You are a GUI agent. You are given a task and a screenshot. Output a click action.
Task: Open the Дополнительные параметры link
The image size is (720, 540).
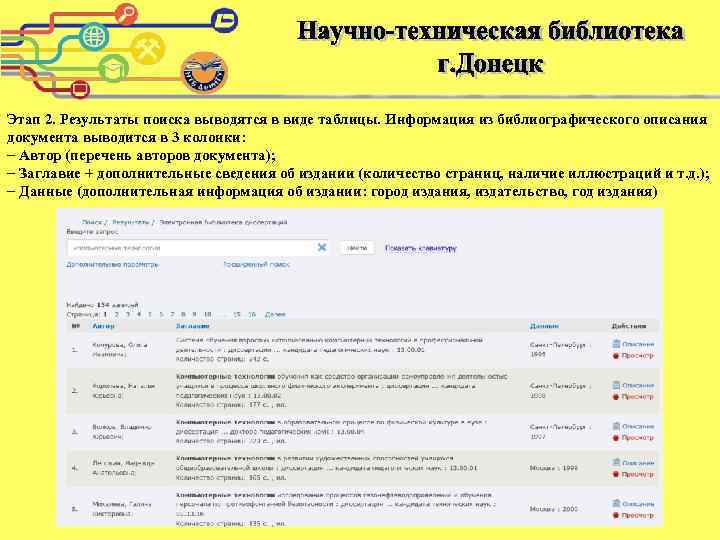(112, 264)
